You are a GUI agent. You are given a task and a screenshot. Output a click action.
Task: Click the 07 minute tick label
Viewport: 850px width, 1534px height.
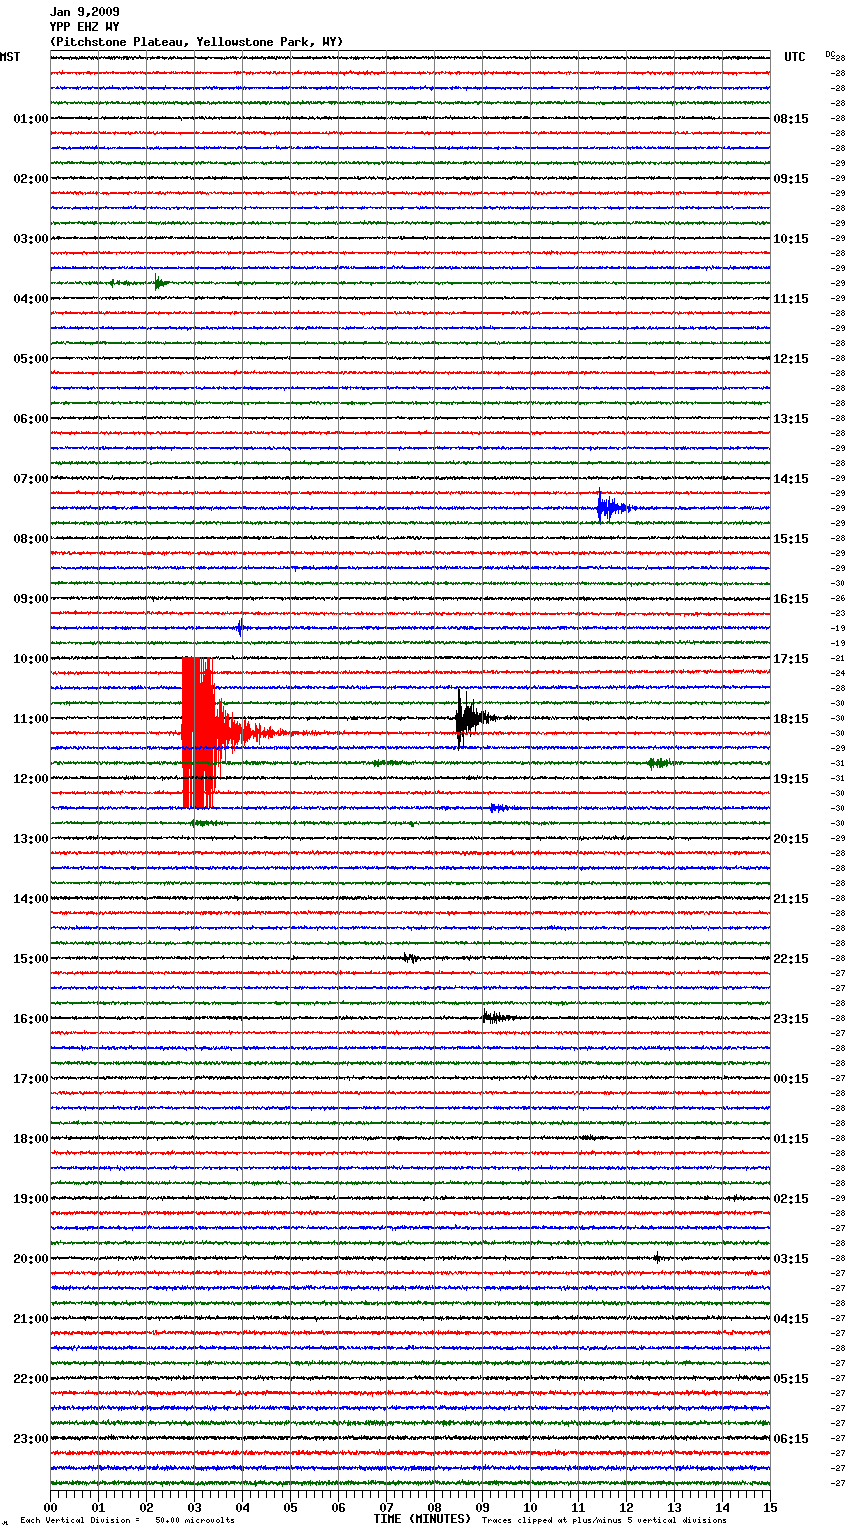[386, 1507]
